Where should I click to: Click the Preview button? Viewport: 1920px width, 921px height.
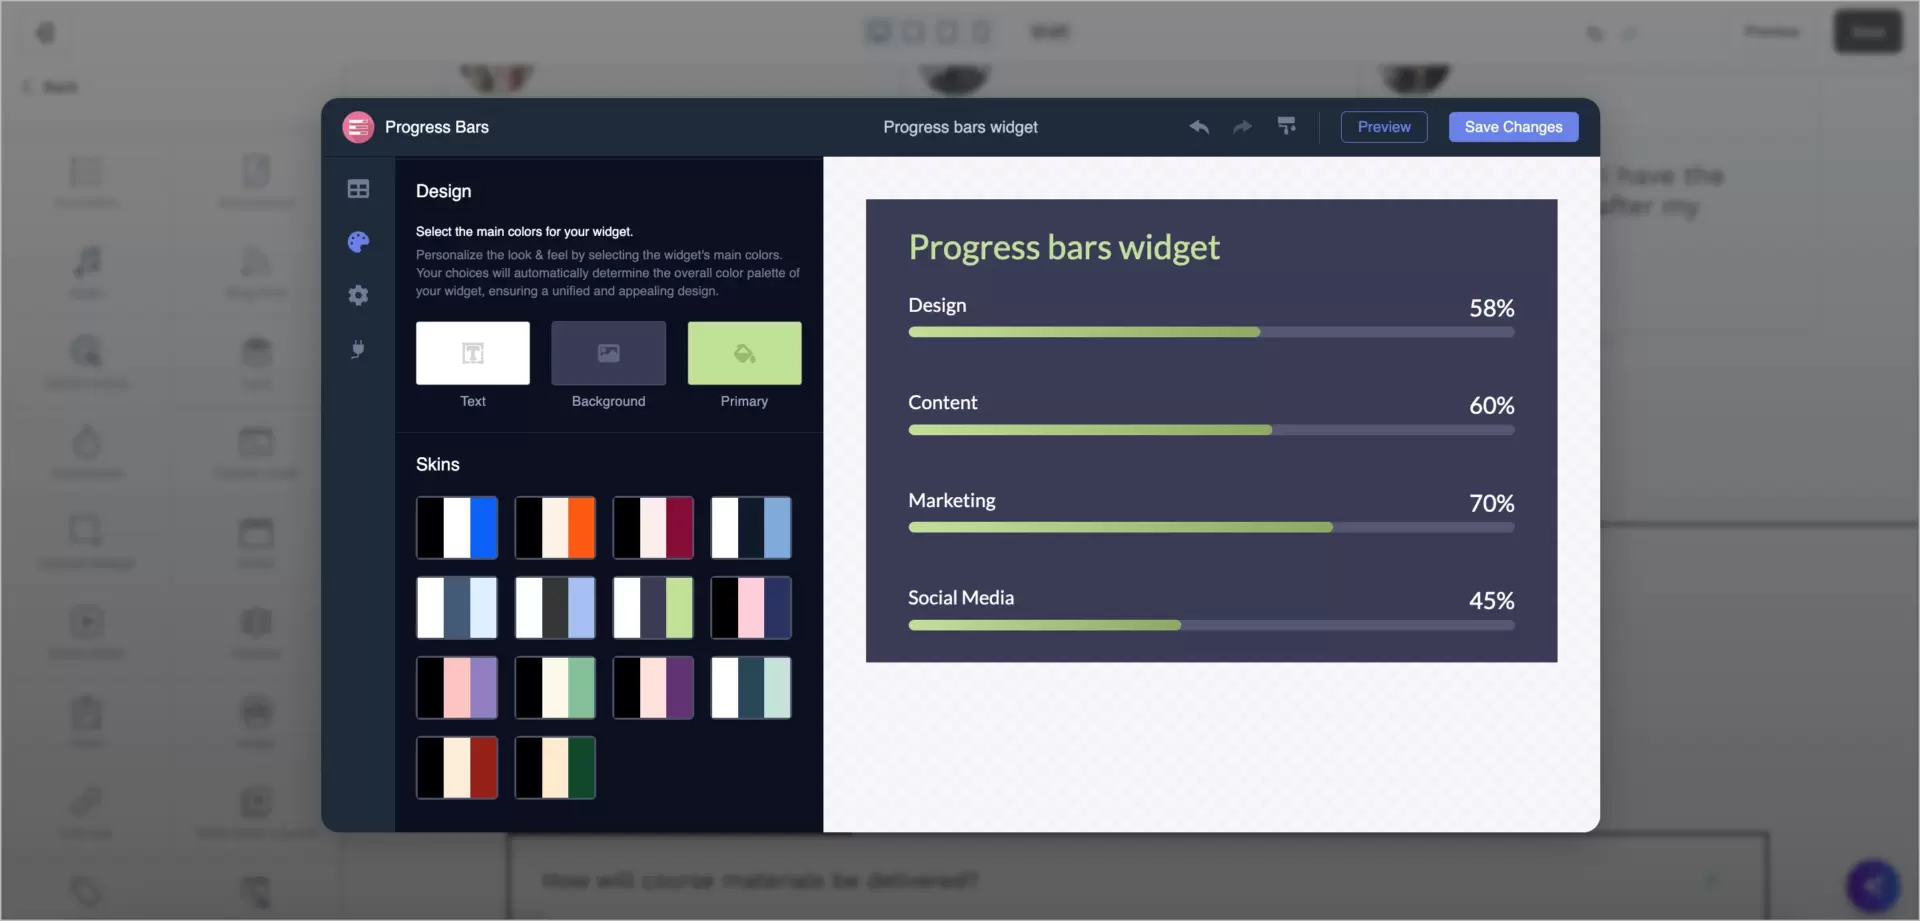click(1383, 127)
